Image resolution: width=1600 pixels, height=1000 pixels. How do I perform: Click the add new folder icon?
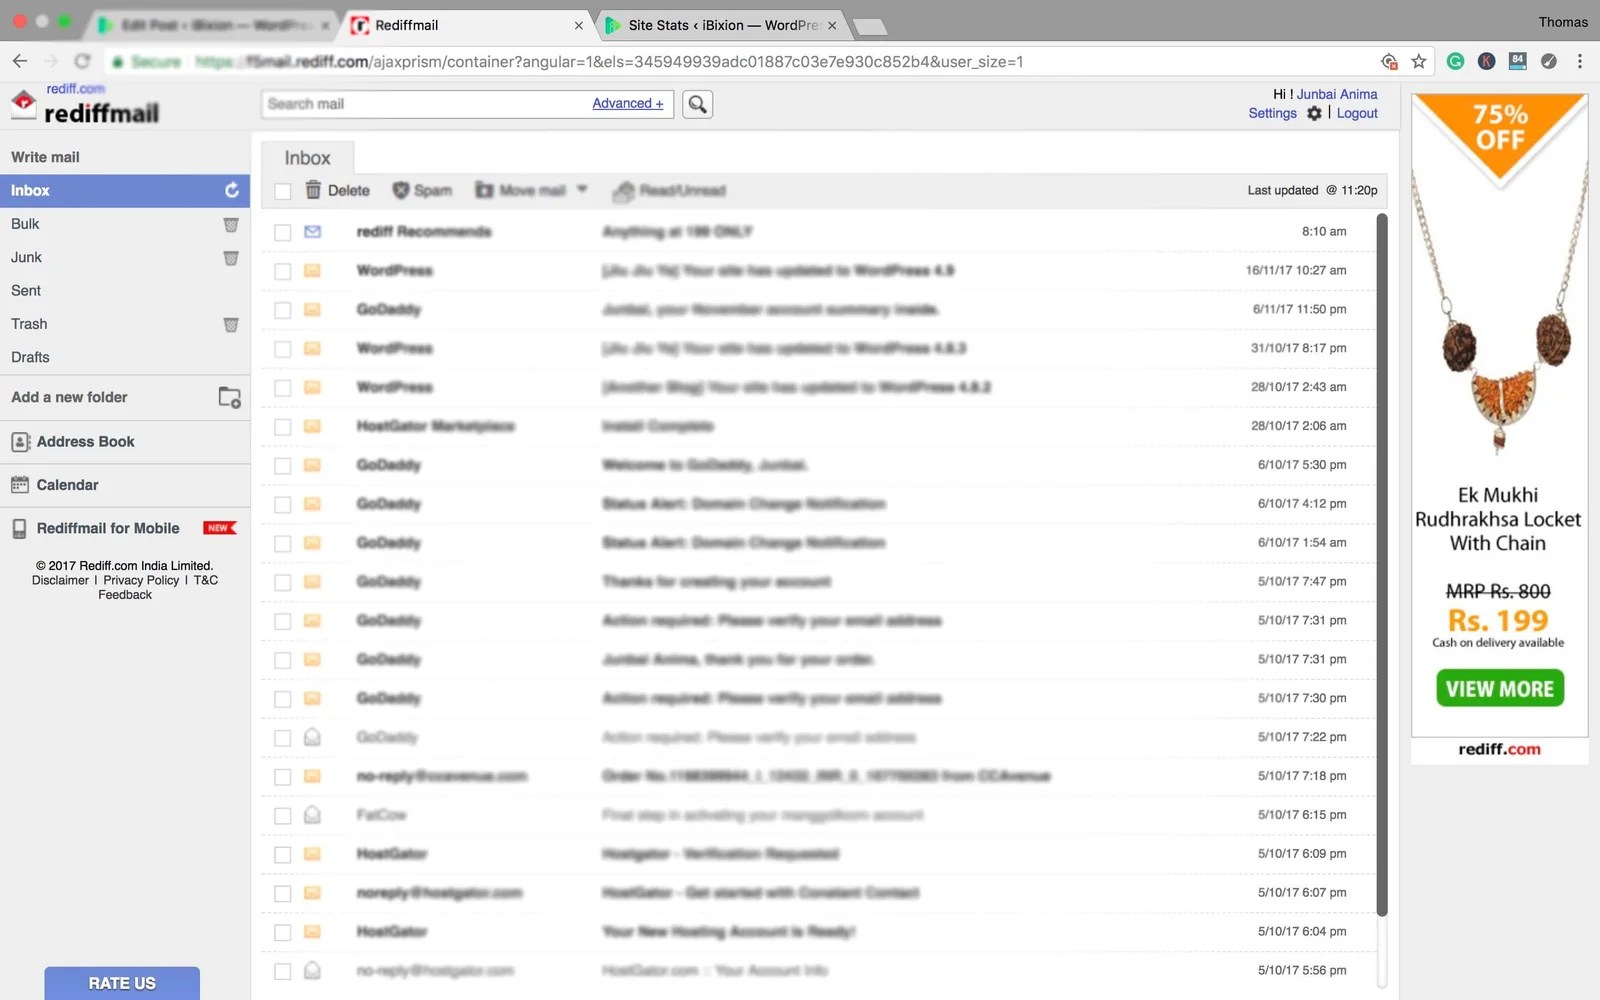[230, 398]
